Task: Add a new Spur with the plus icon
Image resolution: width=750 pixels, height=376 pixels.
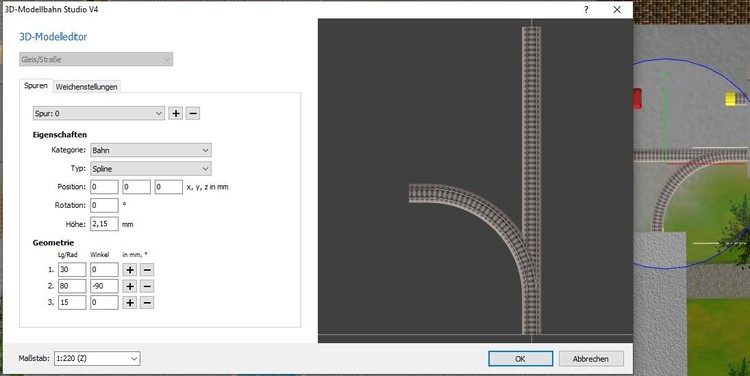Action: [x=176, y=113]
